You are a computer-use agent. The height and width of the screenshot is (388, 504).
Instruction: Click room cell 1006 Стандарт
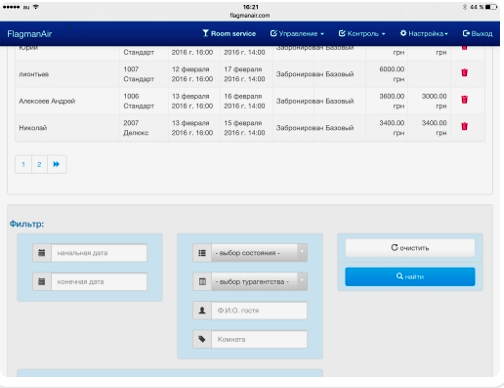tap(139, 101)
